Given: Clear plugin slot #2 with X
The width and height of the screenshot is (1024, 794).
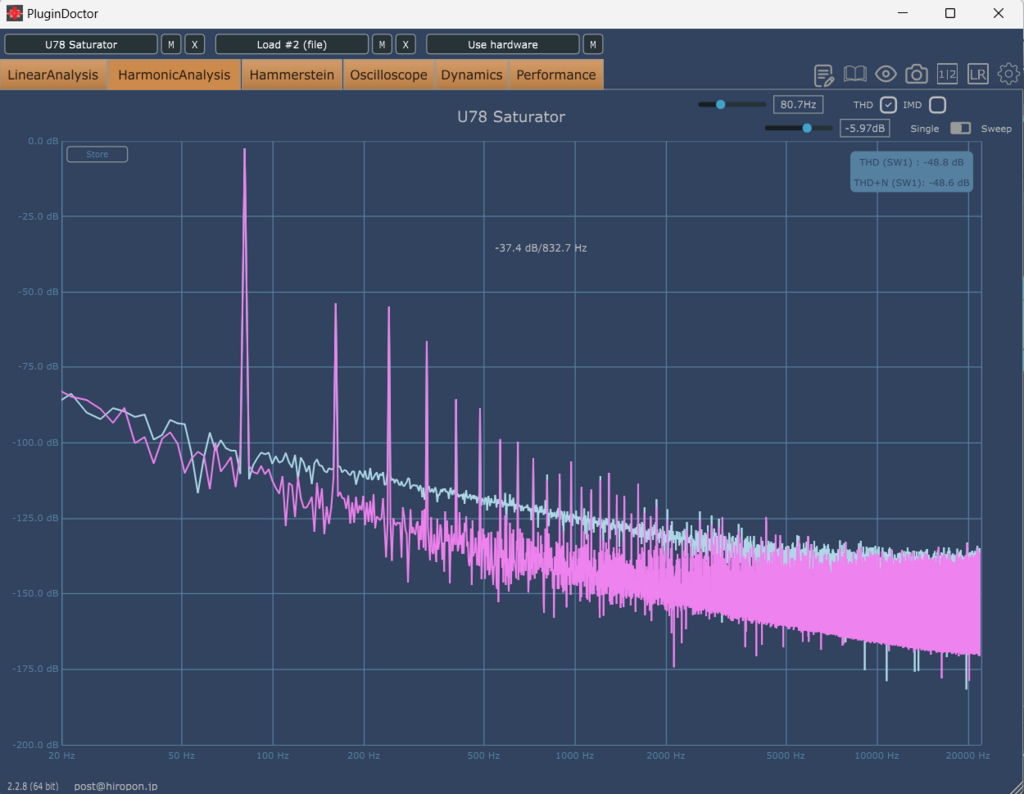Looking at the screenshot, I should [406, 44].
